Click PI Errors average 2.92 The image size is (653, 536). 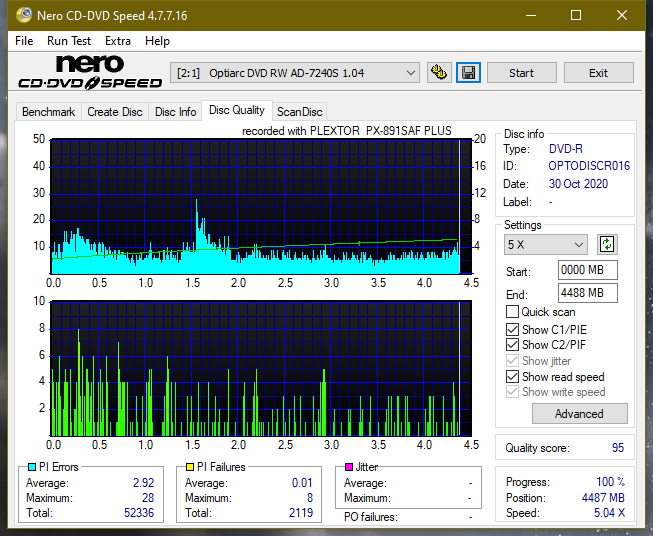pos(143,483)
